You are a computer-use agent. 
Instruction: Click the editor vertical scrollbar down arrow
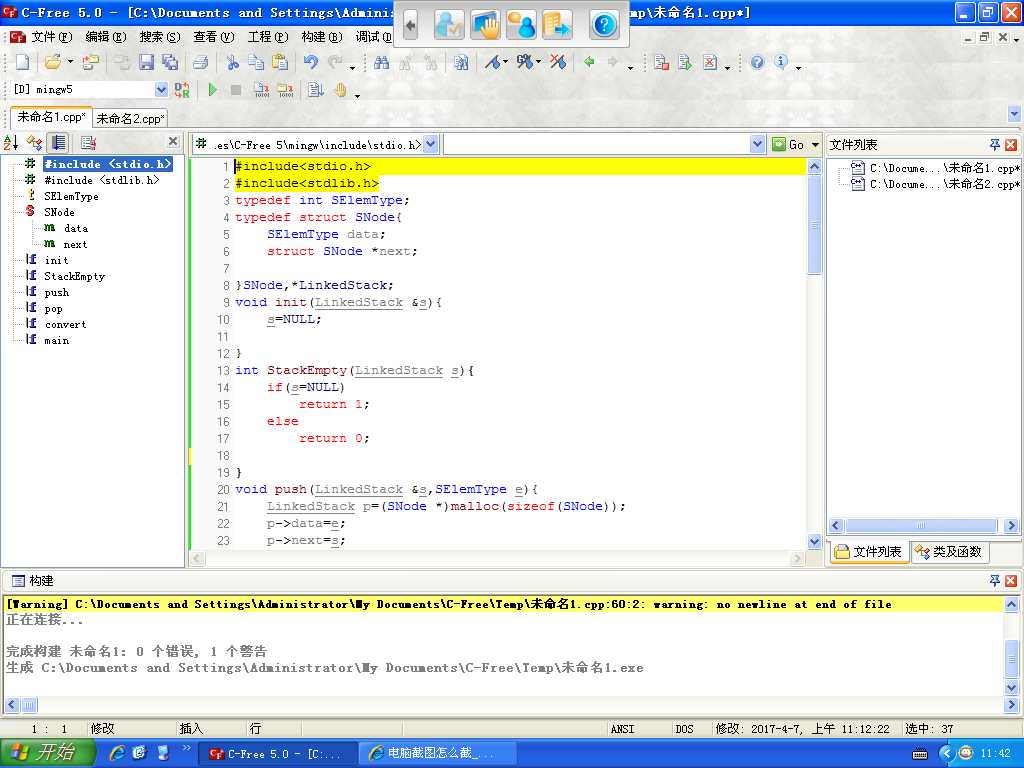click(x=814, y=541)
